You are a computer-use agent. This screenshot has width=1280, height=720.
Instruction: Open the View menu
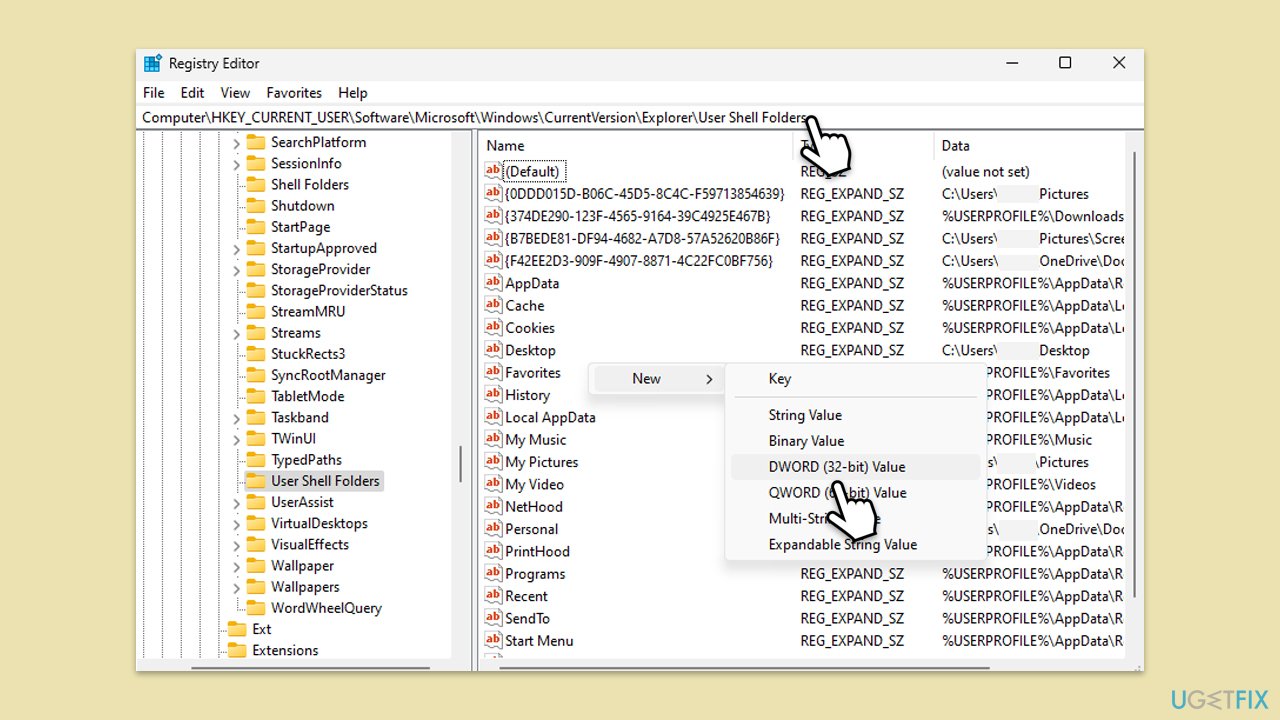(235, 92)
